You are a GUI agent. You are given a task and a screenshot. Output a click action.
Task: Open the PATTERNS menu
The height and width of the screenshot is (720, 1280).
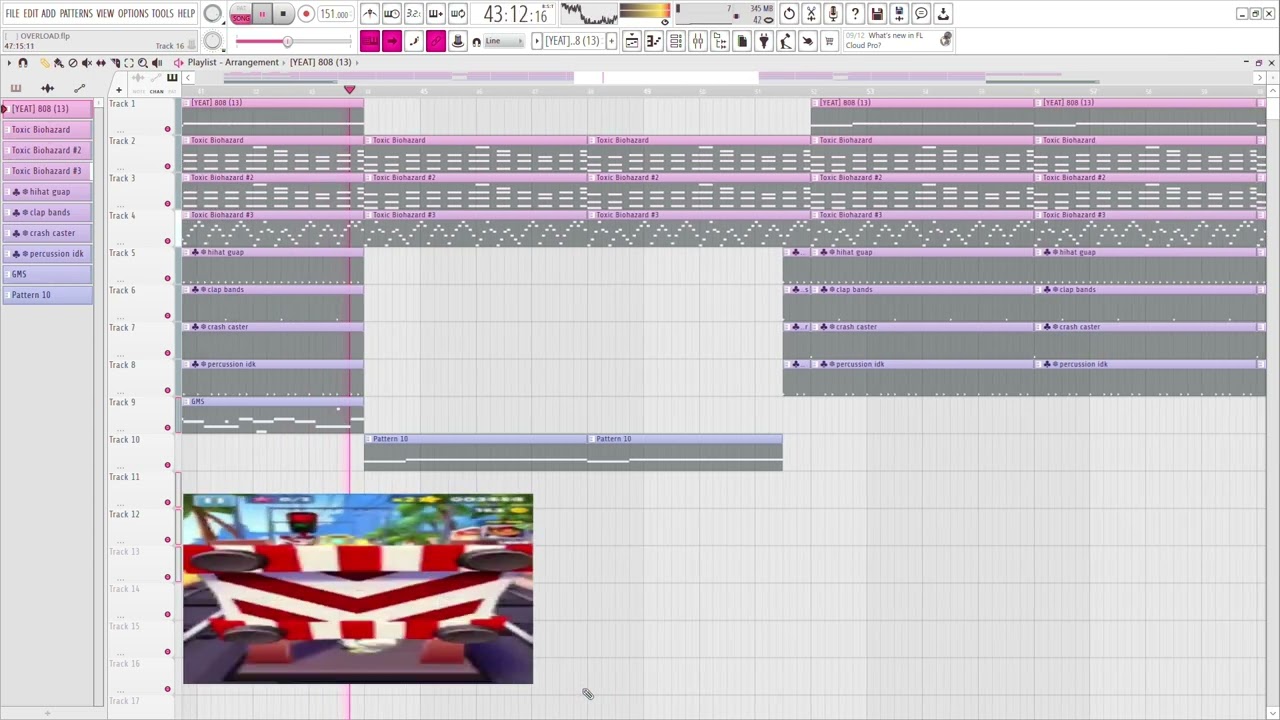pyautogui.click(x=76, y=14)
